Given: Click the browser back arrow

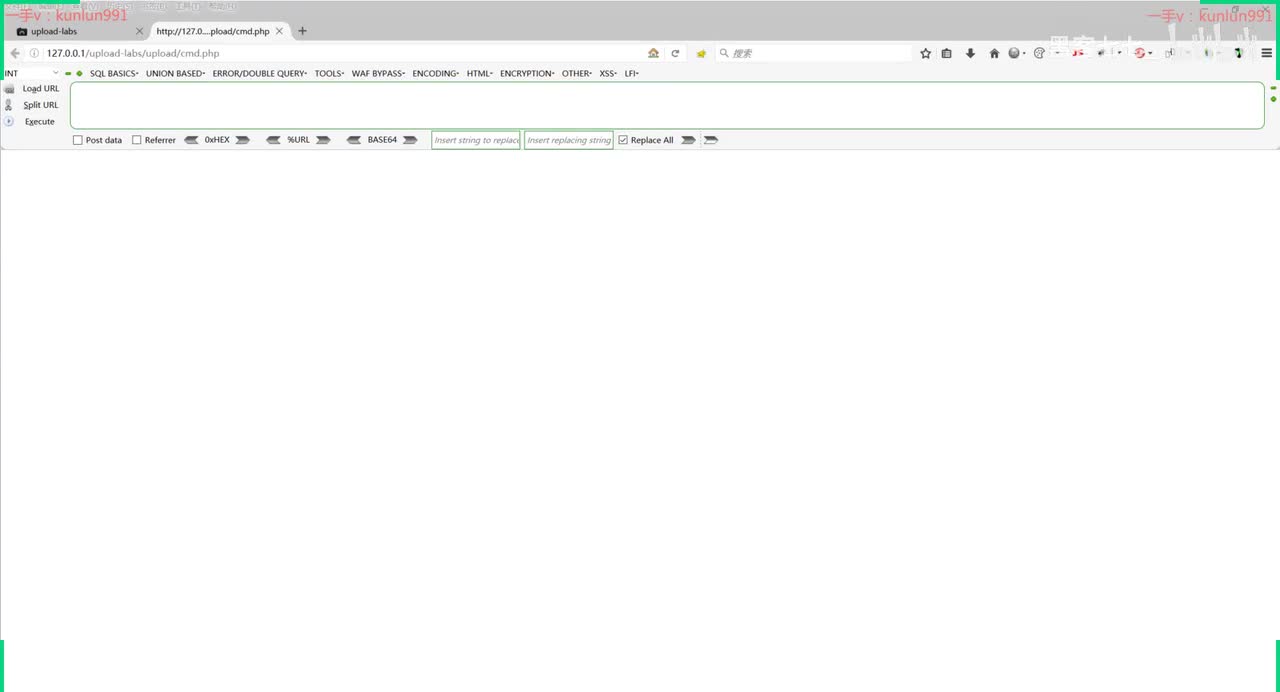Looking at the screenshot, I should (x=14, y=53).
